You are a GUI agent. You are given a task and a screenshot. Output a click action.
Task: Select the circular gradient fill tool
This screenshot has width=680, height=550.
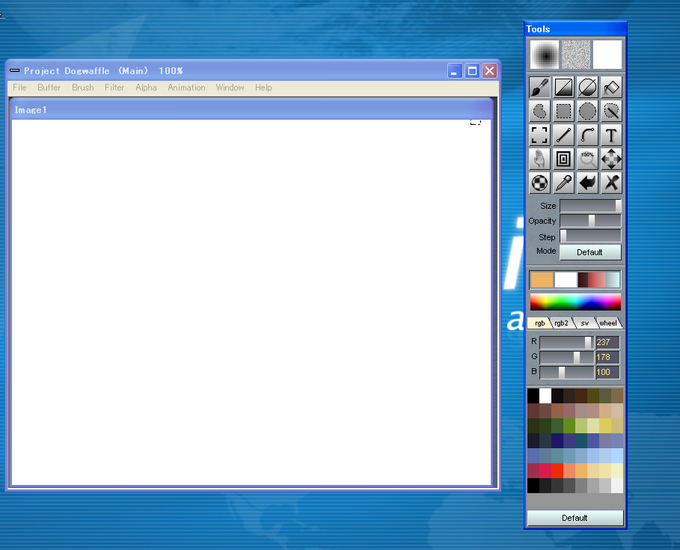point(587,87)
